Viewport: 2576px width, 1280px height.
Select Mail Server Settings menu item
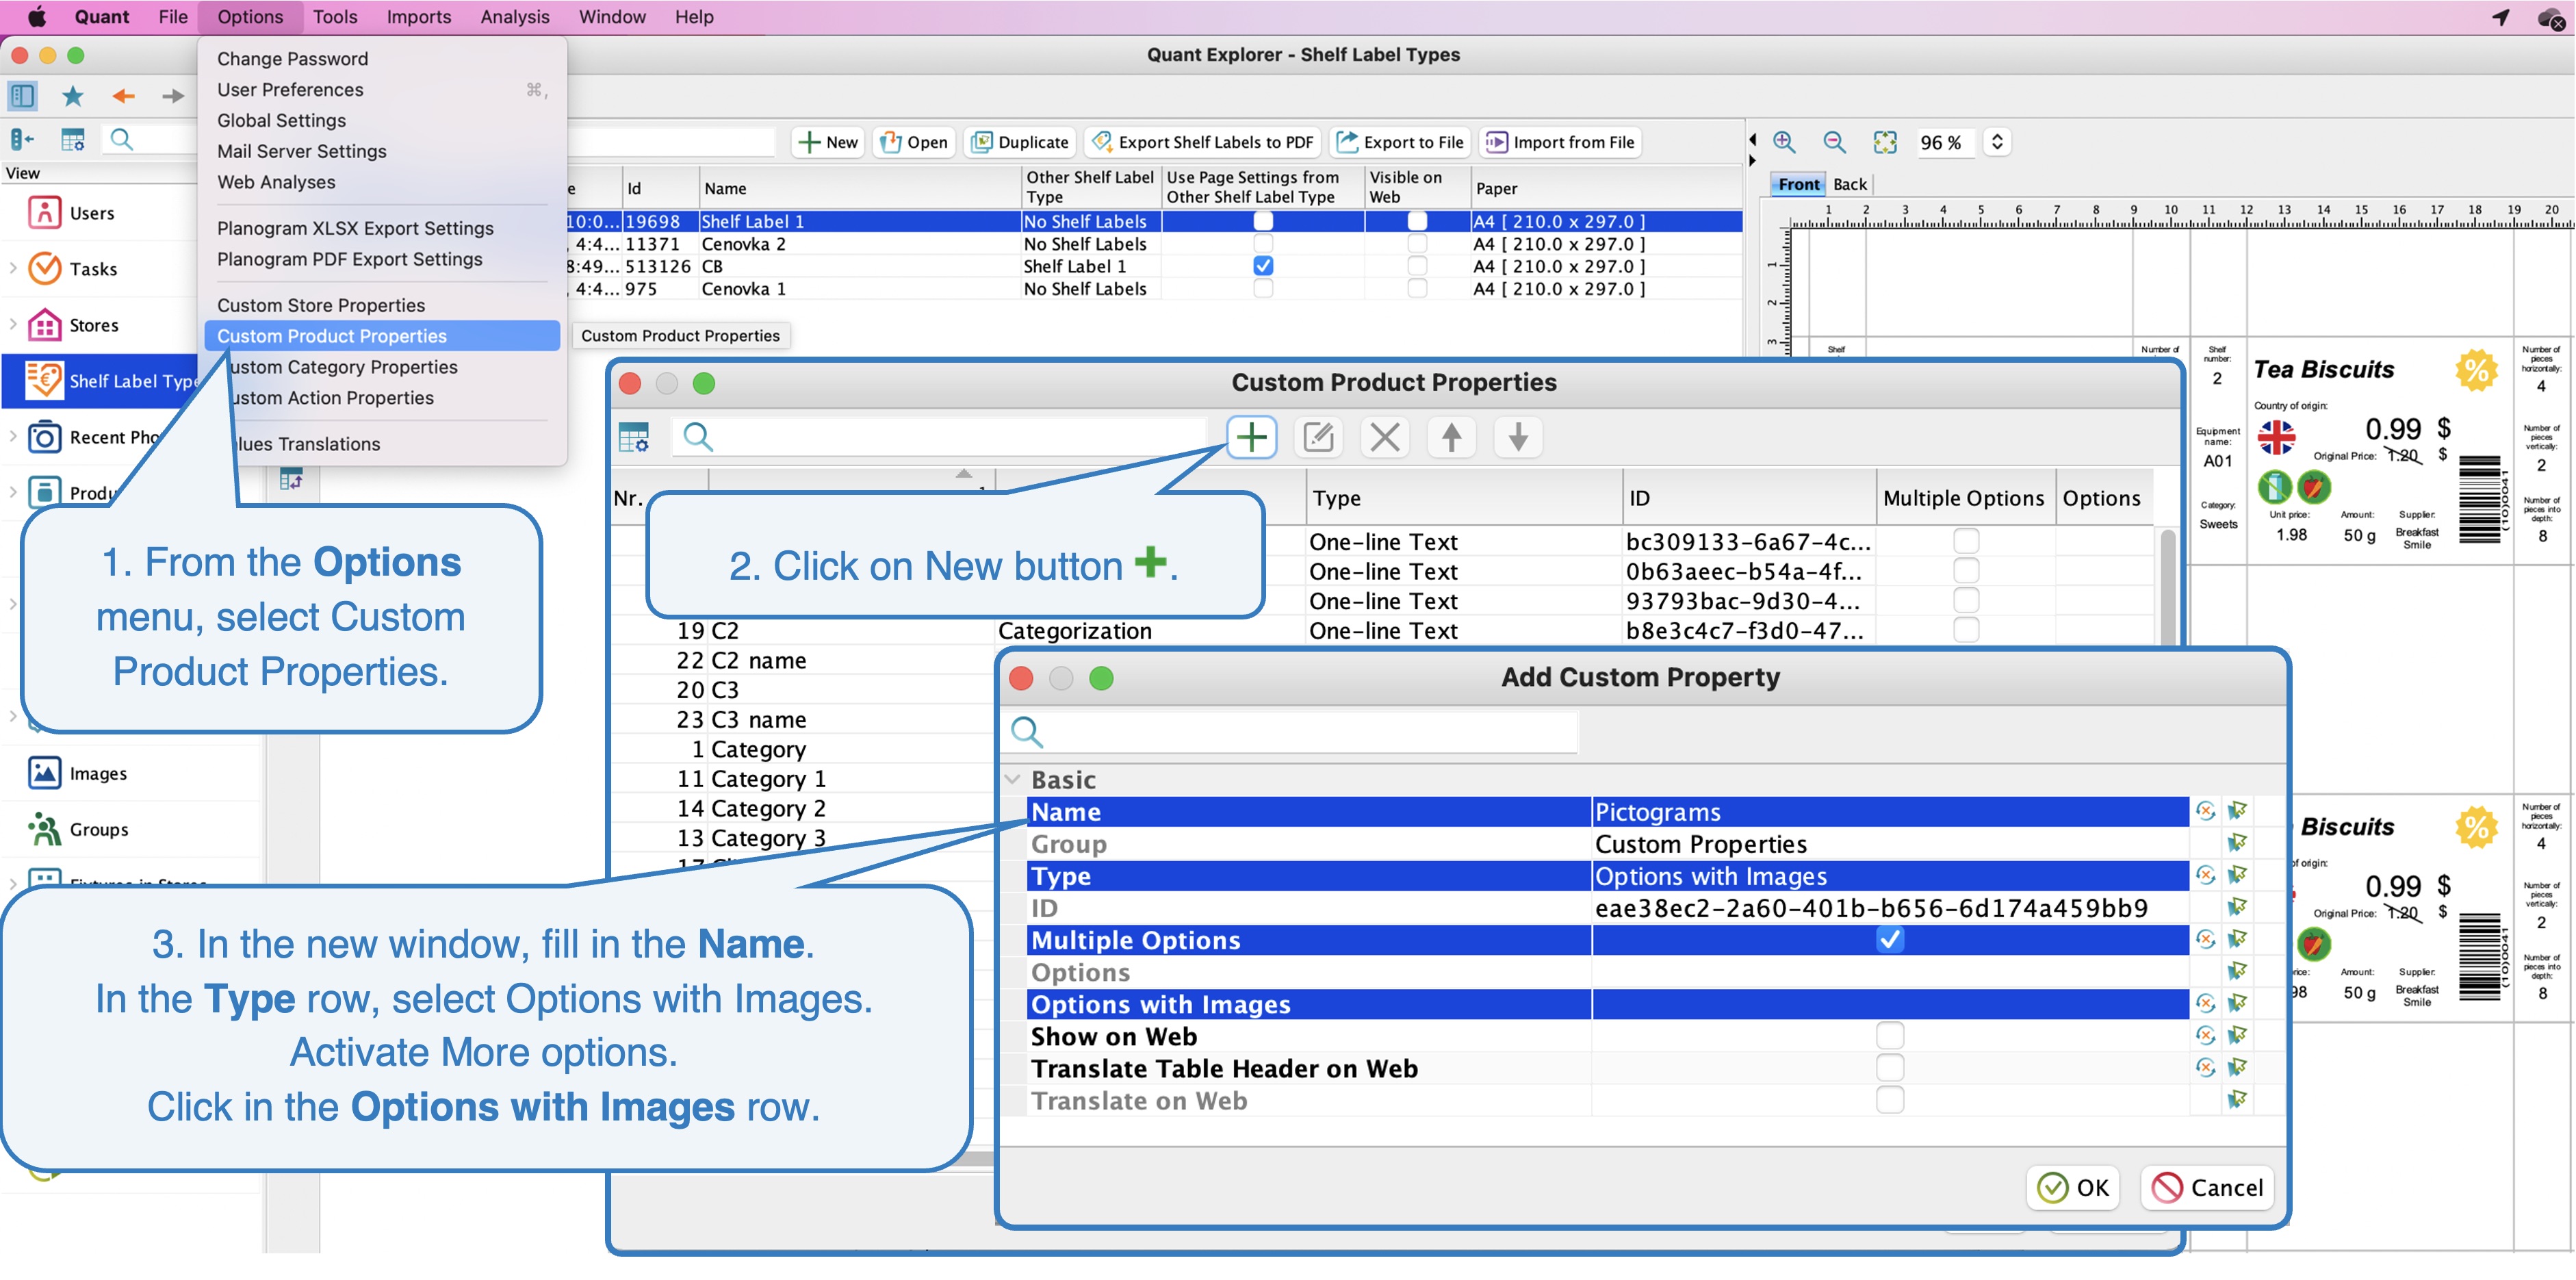pos(301,151)
